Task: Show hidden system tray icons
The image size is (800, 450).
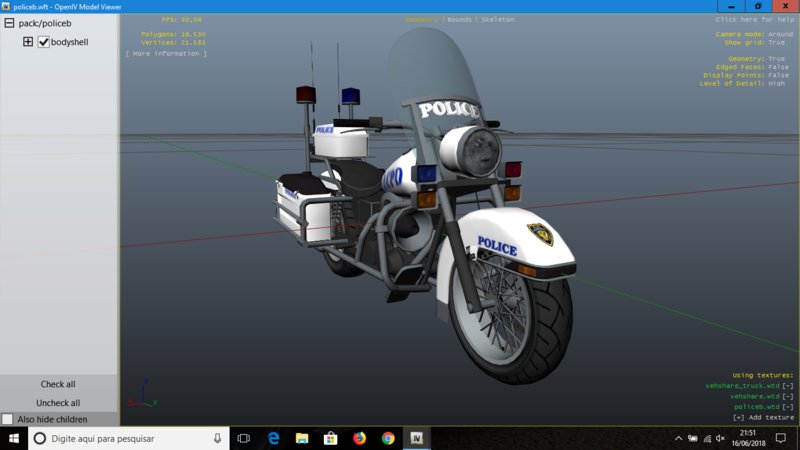Action: point(679,438)
